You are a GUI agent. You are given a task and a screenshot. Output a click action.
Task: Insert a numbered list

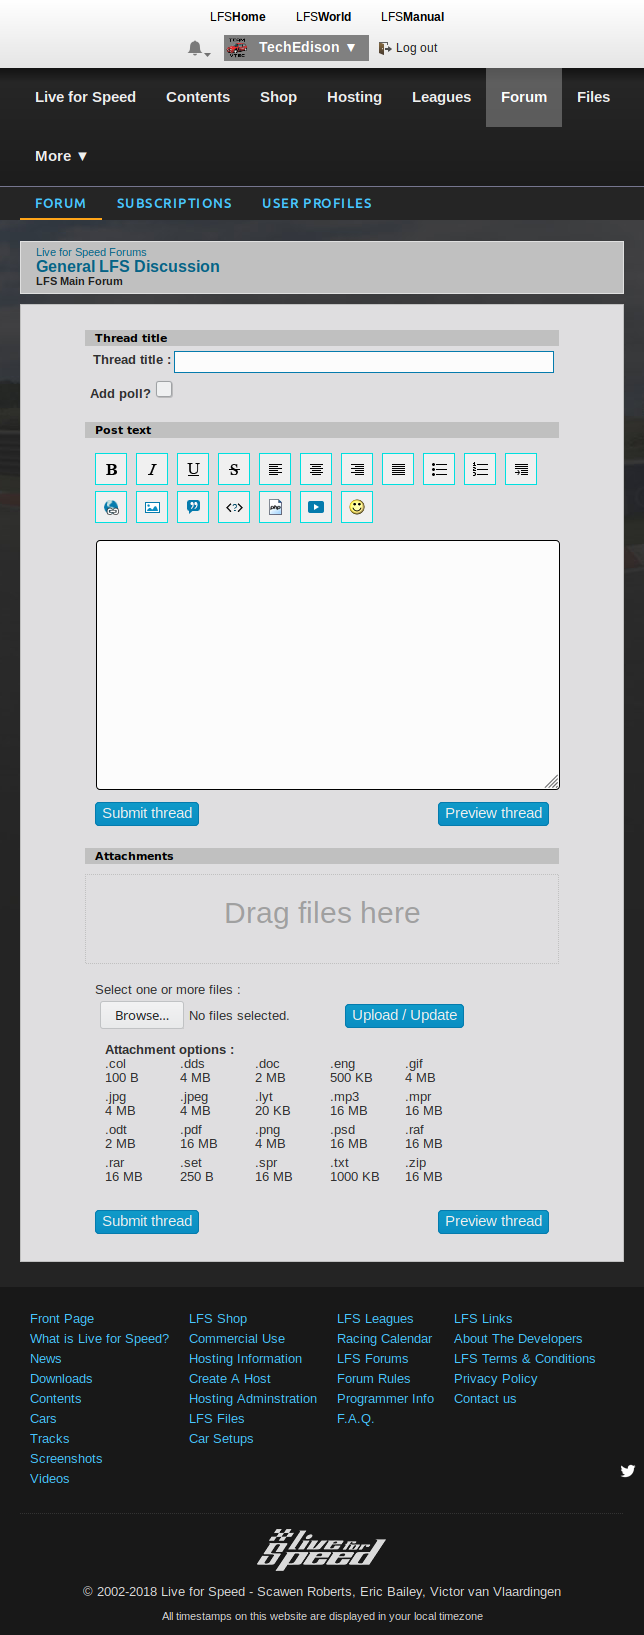[480, 469]
